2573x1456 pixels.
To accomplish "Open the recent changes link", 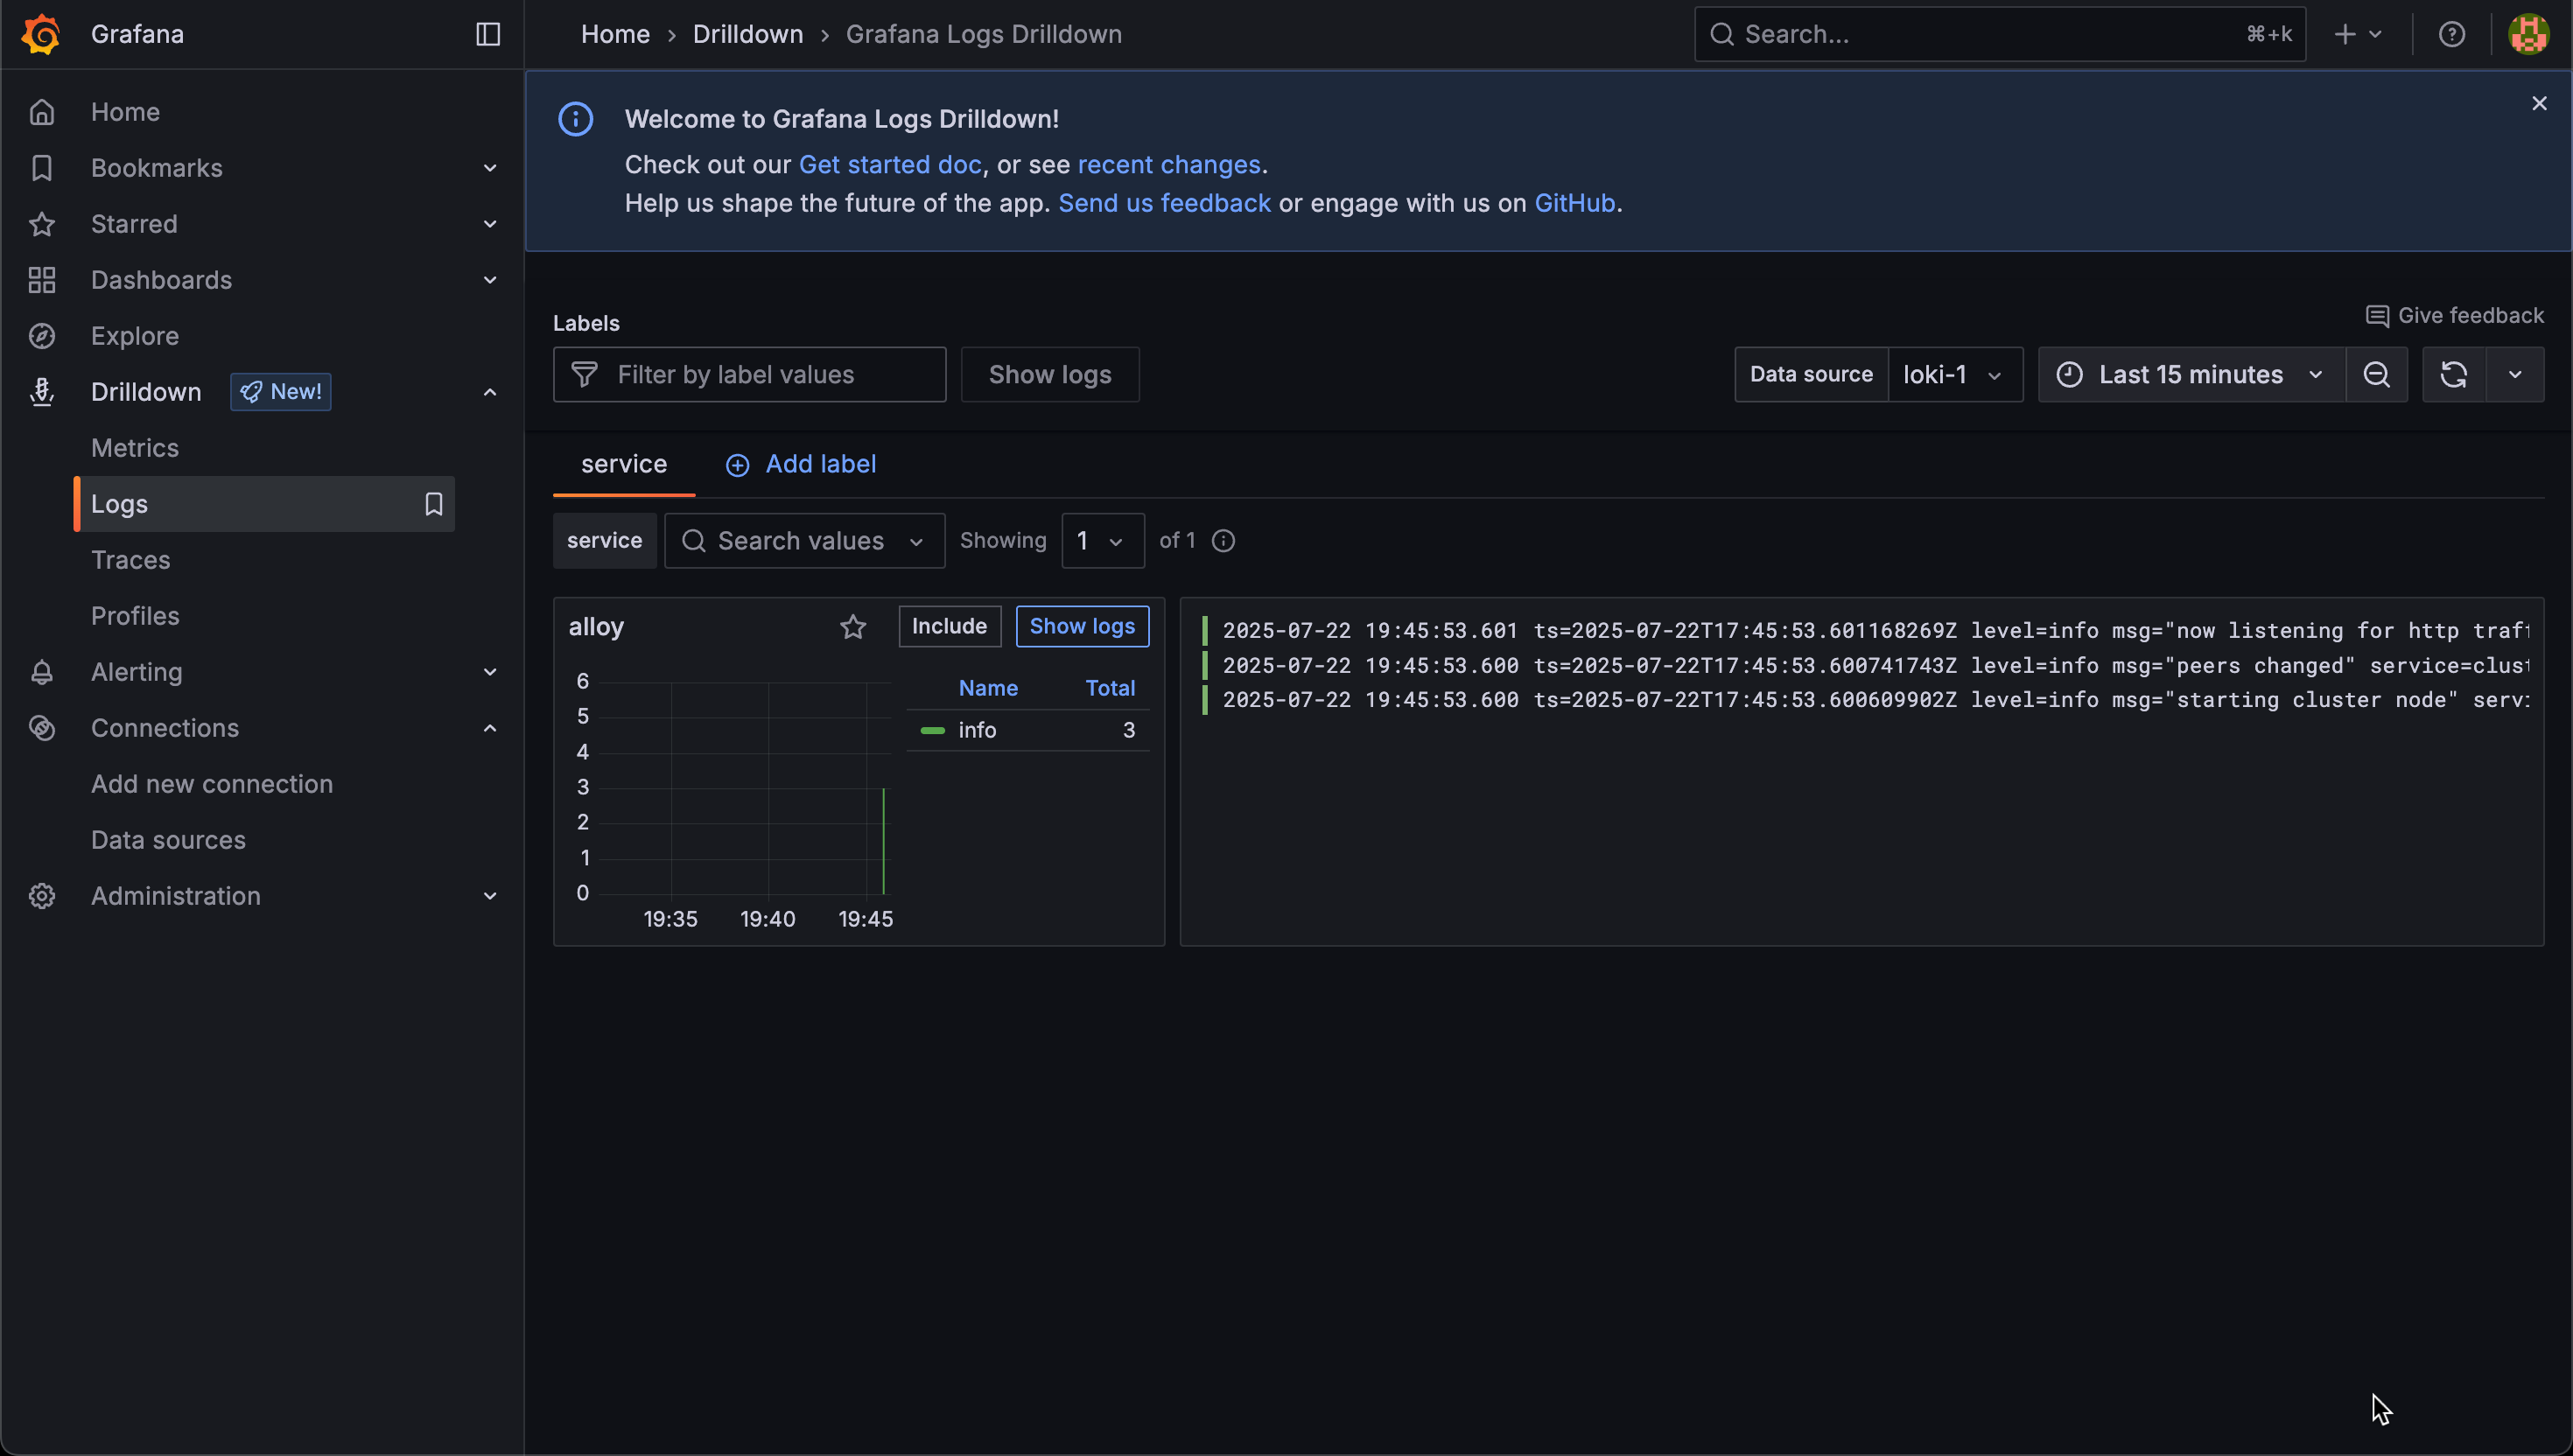I will [1169, 164].
